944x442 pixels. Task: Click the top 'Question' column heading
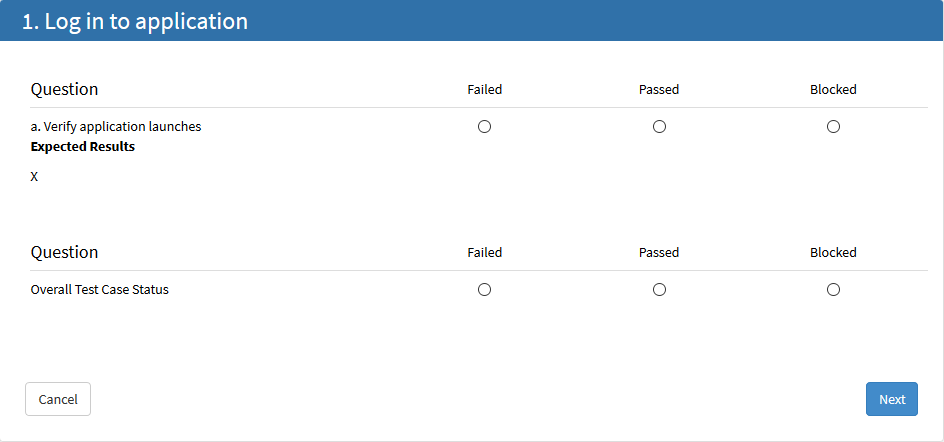pos(65,89)
